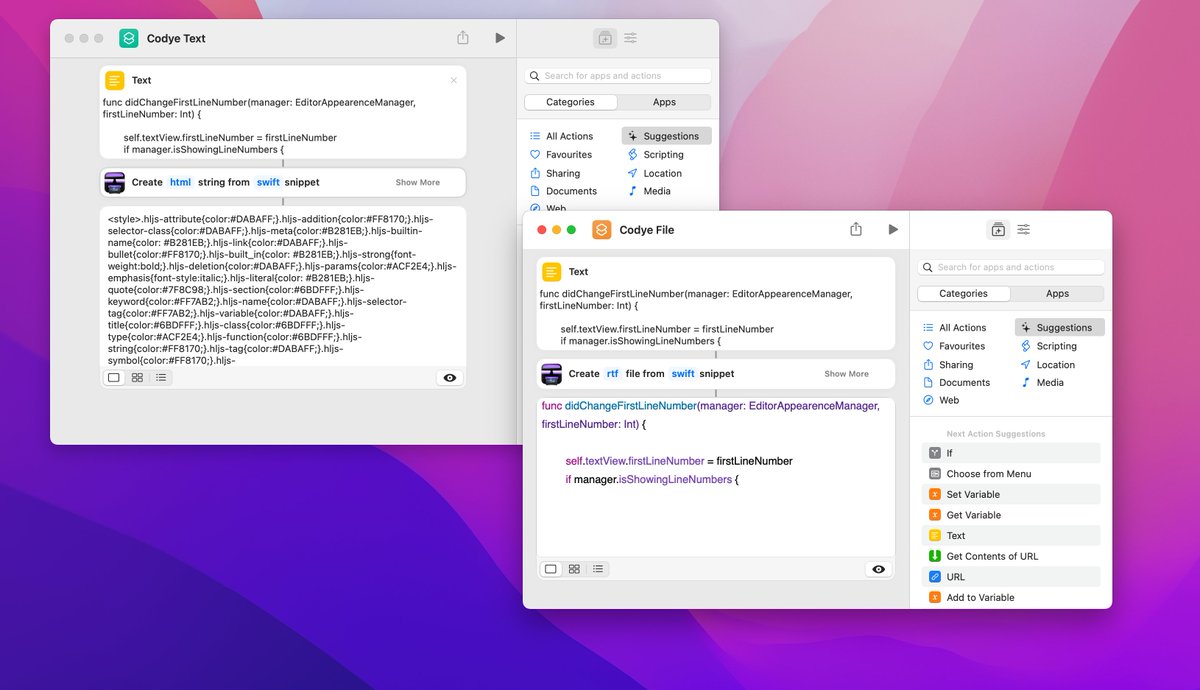Select Categories tab in Codye Text window
The width and height of the screenshot is (1200, 690).
click(x=571, y=102)
